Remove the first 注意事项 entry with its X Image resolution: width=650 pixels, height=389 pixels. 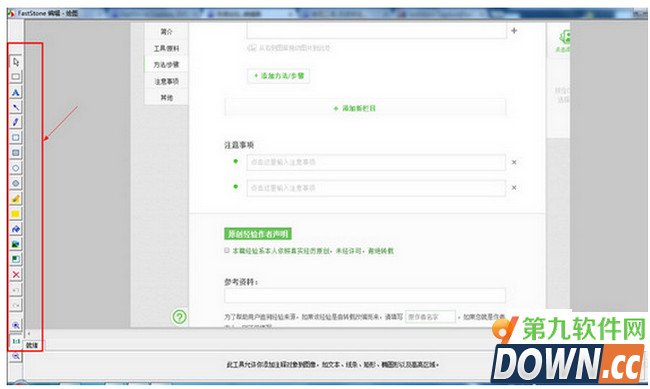[514, 162]
